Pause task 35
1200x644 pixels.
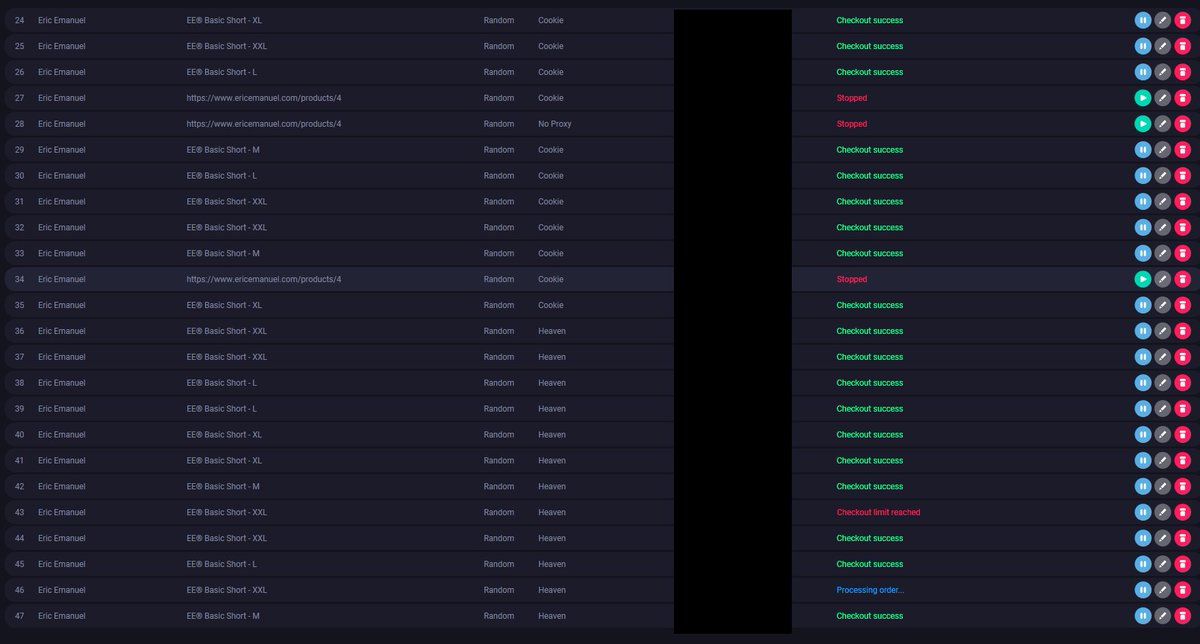click(x=1143, y=305)
